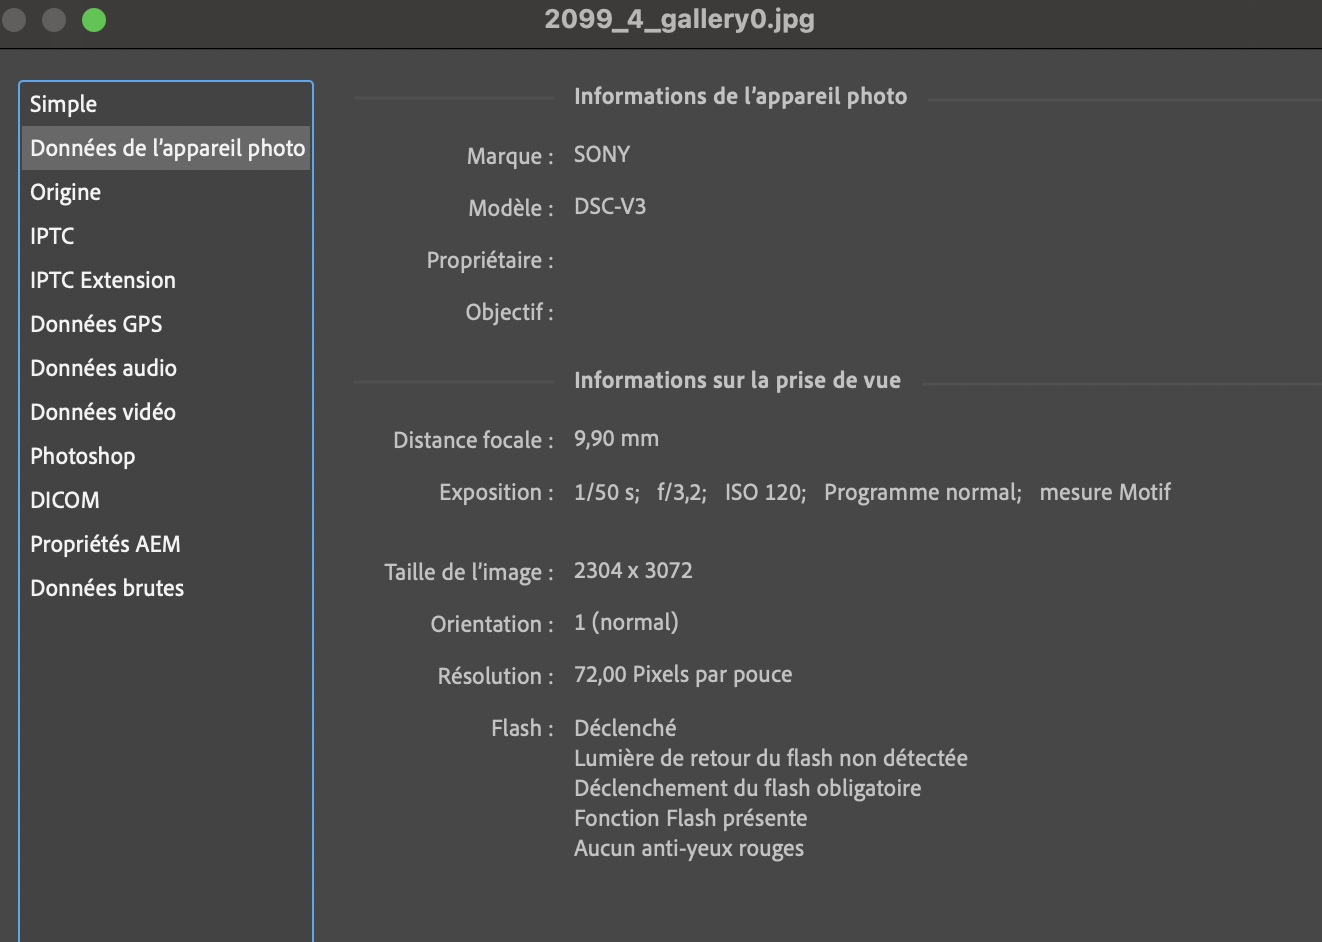The width and height of the screenshot is (1322, 942).
Task: Show the Propriétés AEM panel
Action: (105, 544)
